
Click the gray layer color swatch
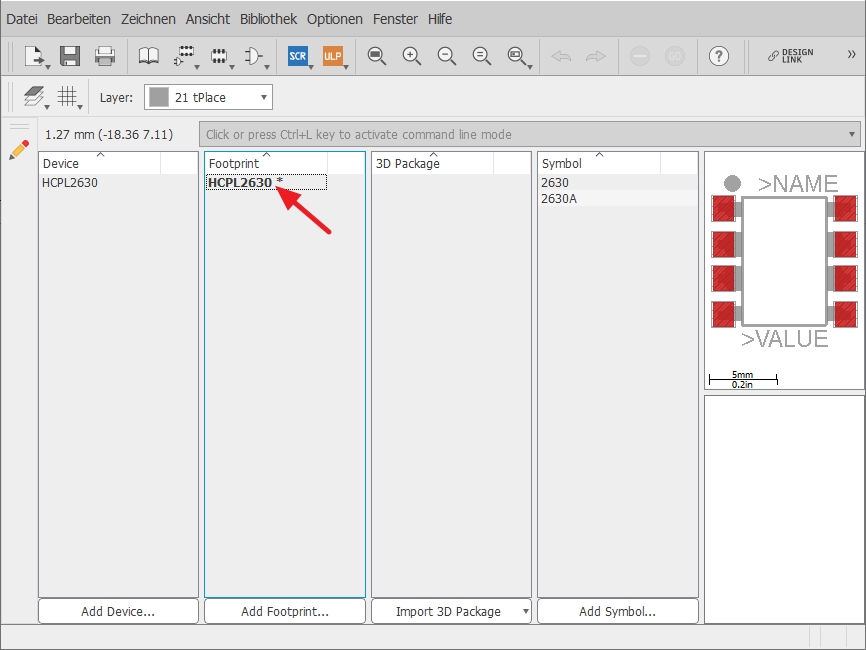[159, 97]
